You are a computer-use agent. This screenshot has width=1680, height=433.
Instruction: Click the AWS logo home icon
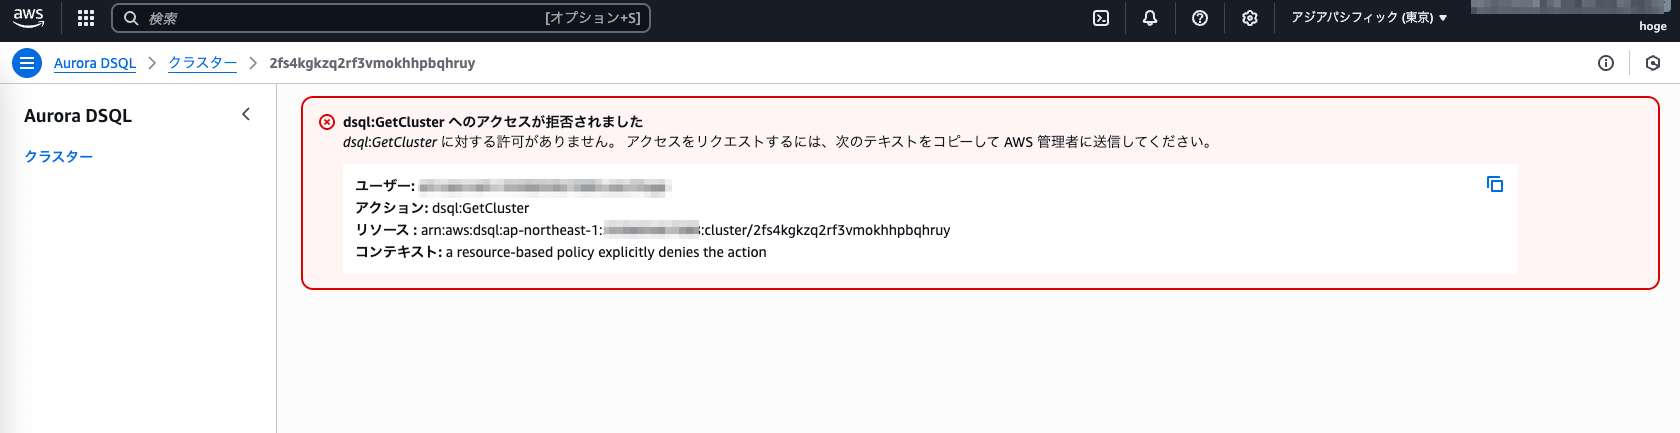coord(28,18)
